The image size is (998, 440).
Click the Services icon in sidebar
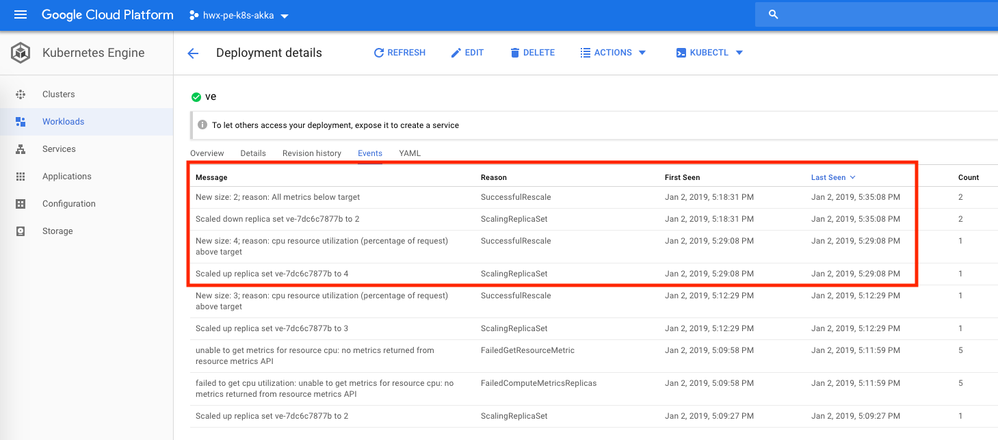click(20, 149)
